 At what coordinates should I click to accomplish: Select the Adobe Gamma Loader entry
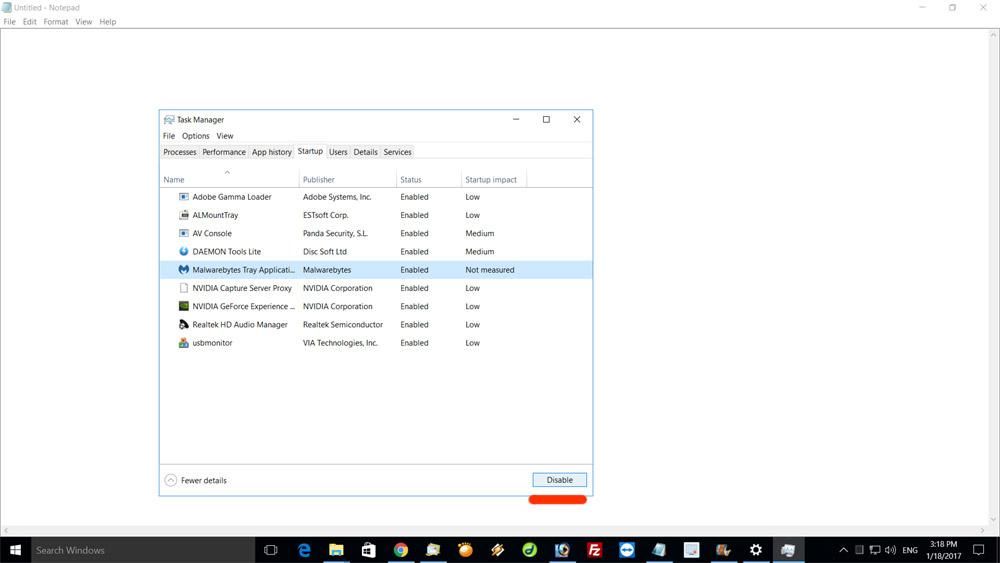(x=376, y=197)
